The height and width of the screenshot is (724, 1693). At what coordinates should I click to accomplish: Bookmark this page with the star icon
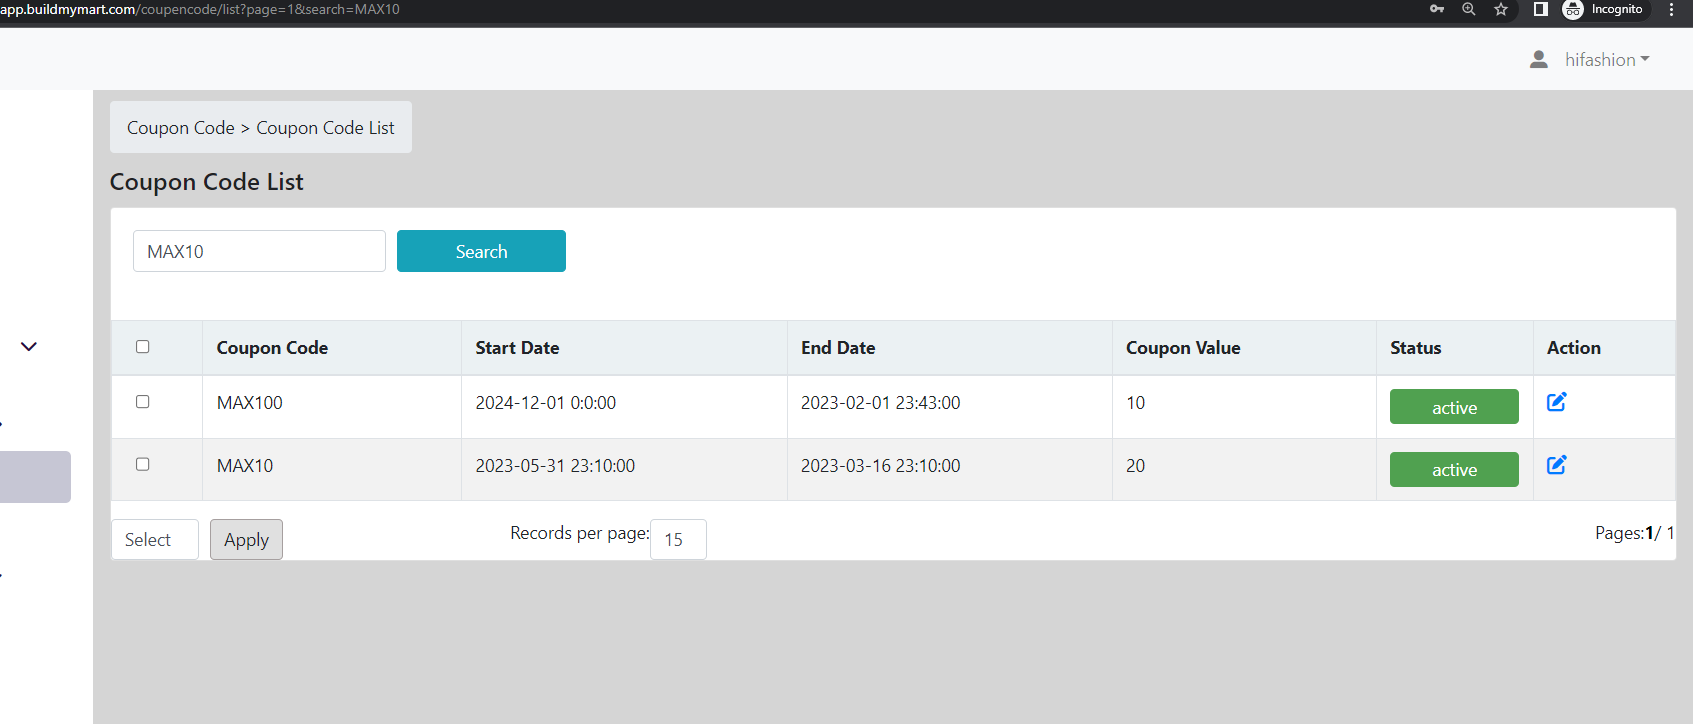coord(1501,9)
